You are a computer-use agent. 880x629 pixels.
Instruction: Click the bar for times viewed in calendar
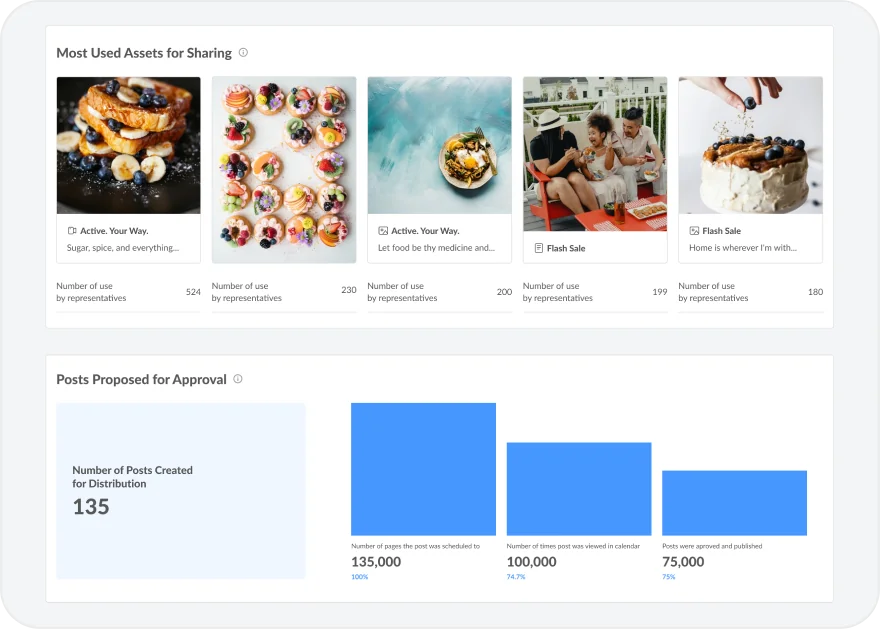(x=579, y=489)
